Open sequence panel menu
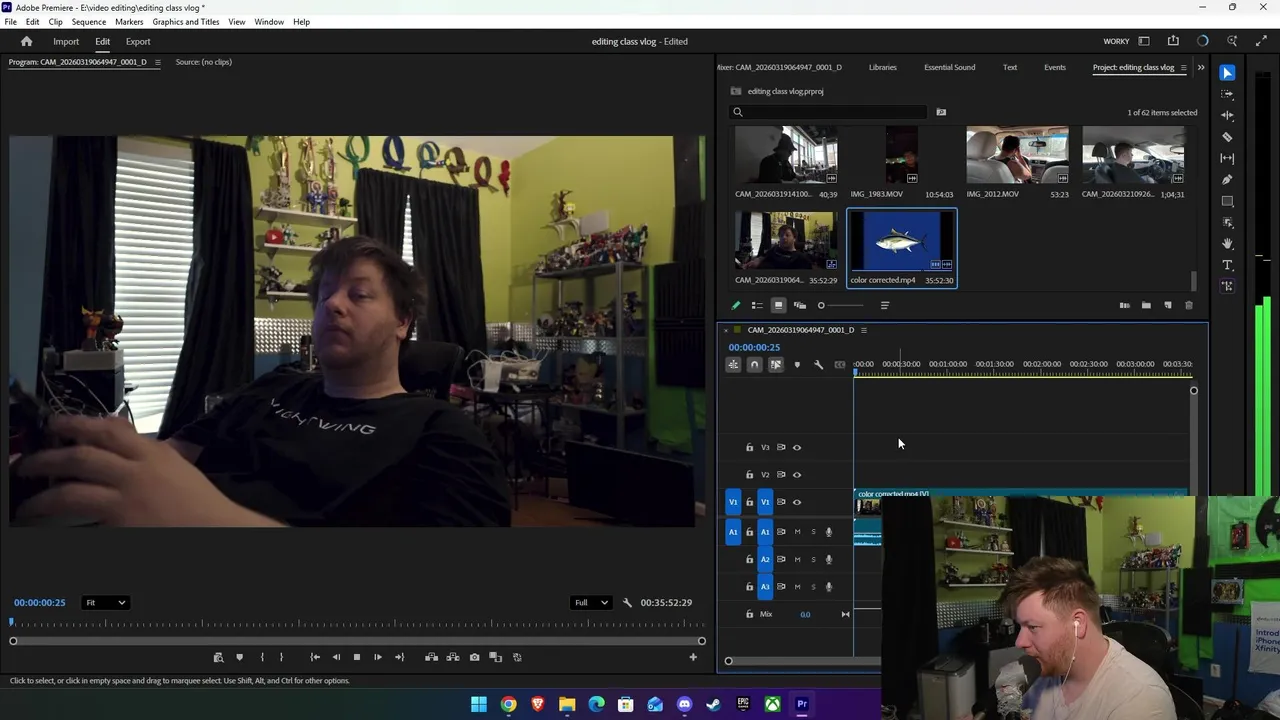Image resolution: width=1280 pixels, height=720 pixels. [864, 330]
